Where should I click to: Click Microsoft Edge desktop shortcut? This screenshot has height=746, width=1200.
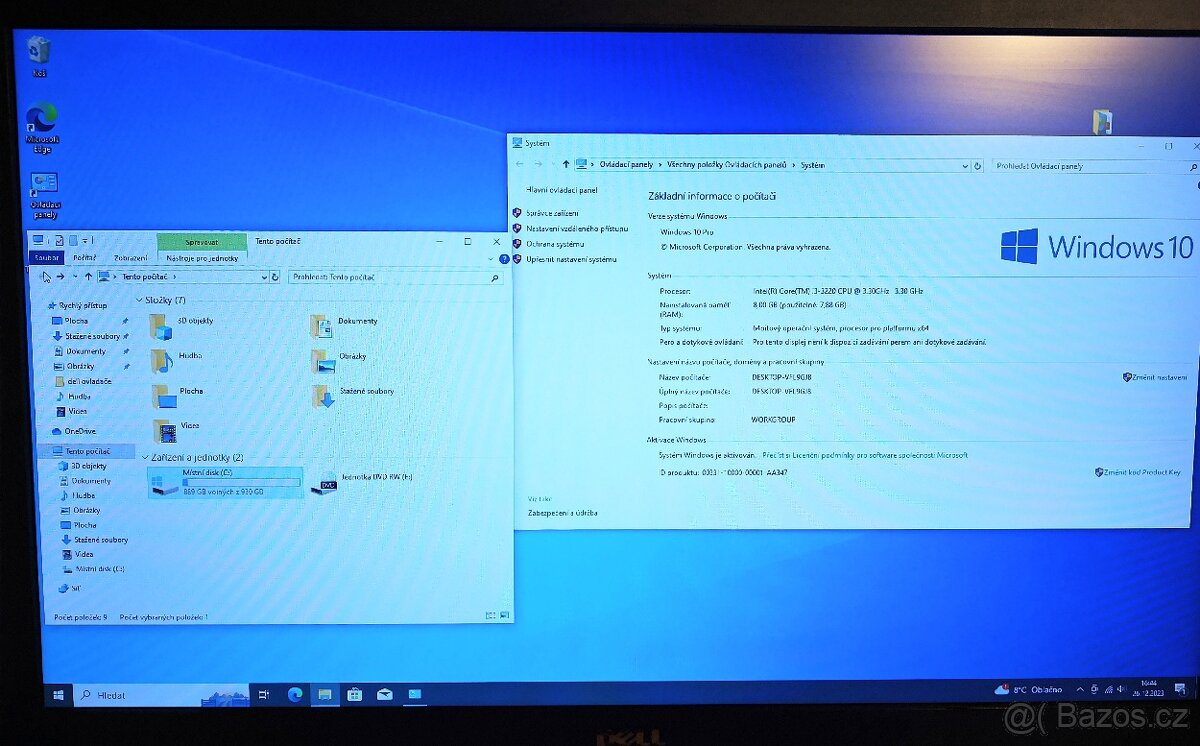tap(41, 124)
